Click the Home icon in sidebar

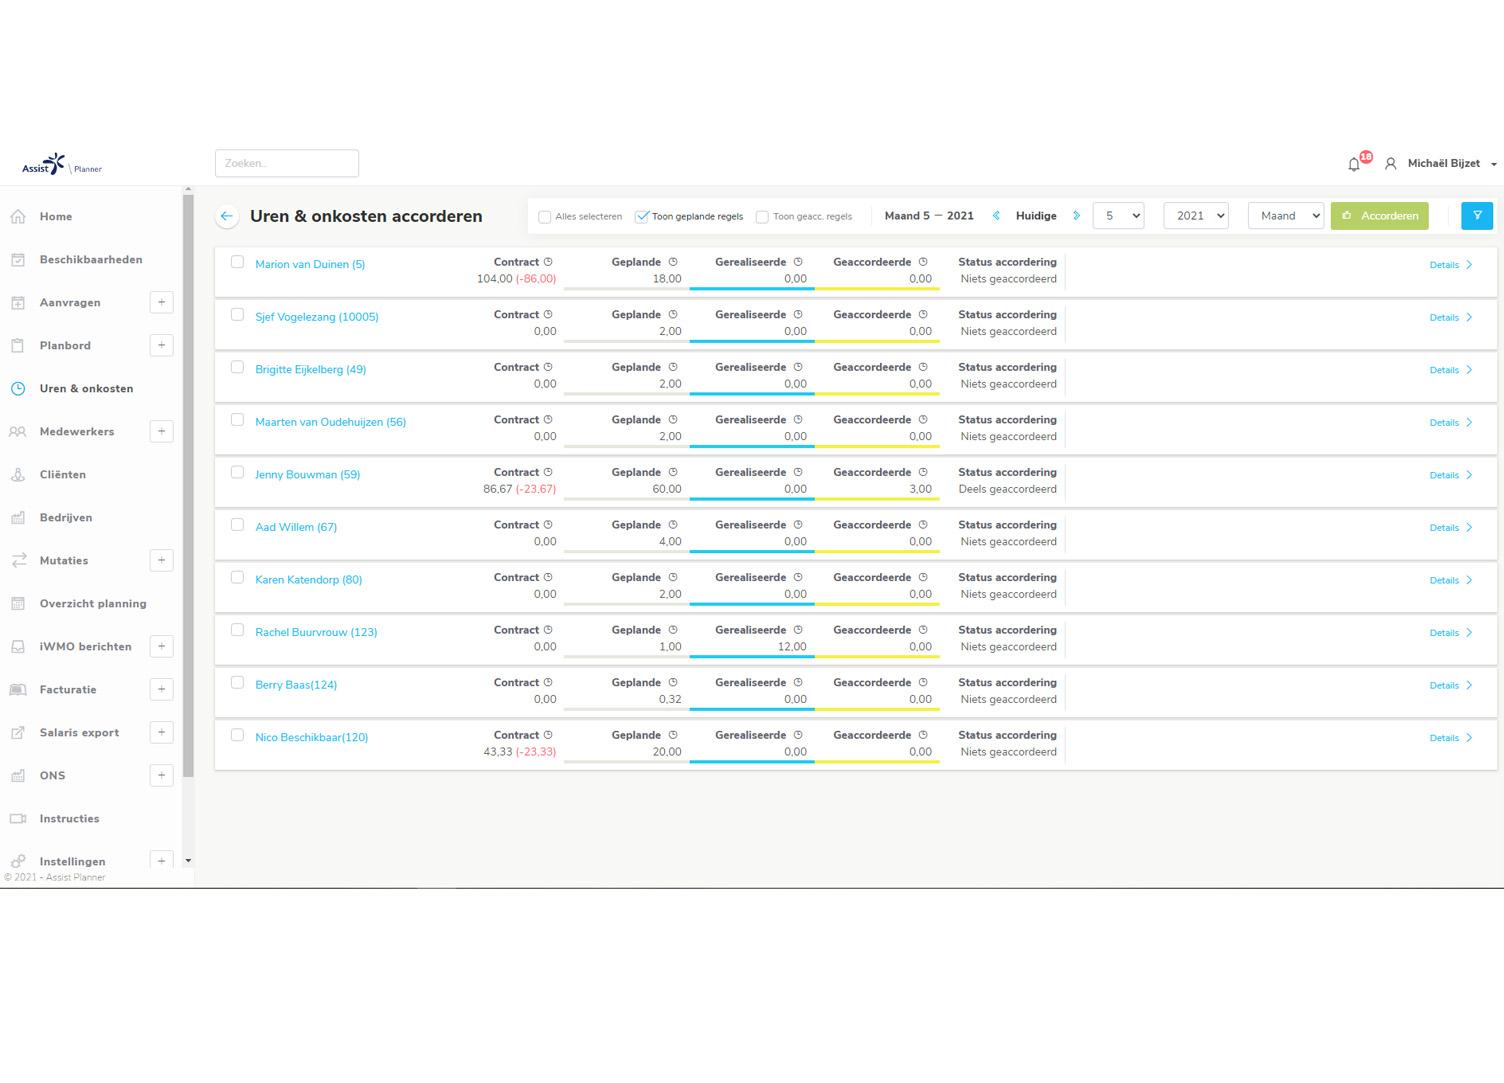18,217
